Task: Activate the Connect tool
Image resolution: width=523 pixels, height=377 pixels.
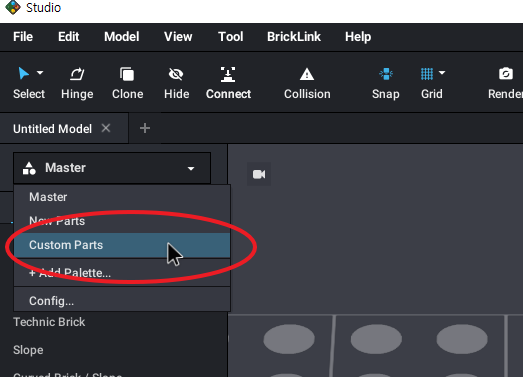Action: tap(228, 83)
